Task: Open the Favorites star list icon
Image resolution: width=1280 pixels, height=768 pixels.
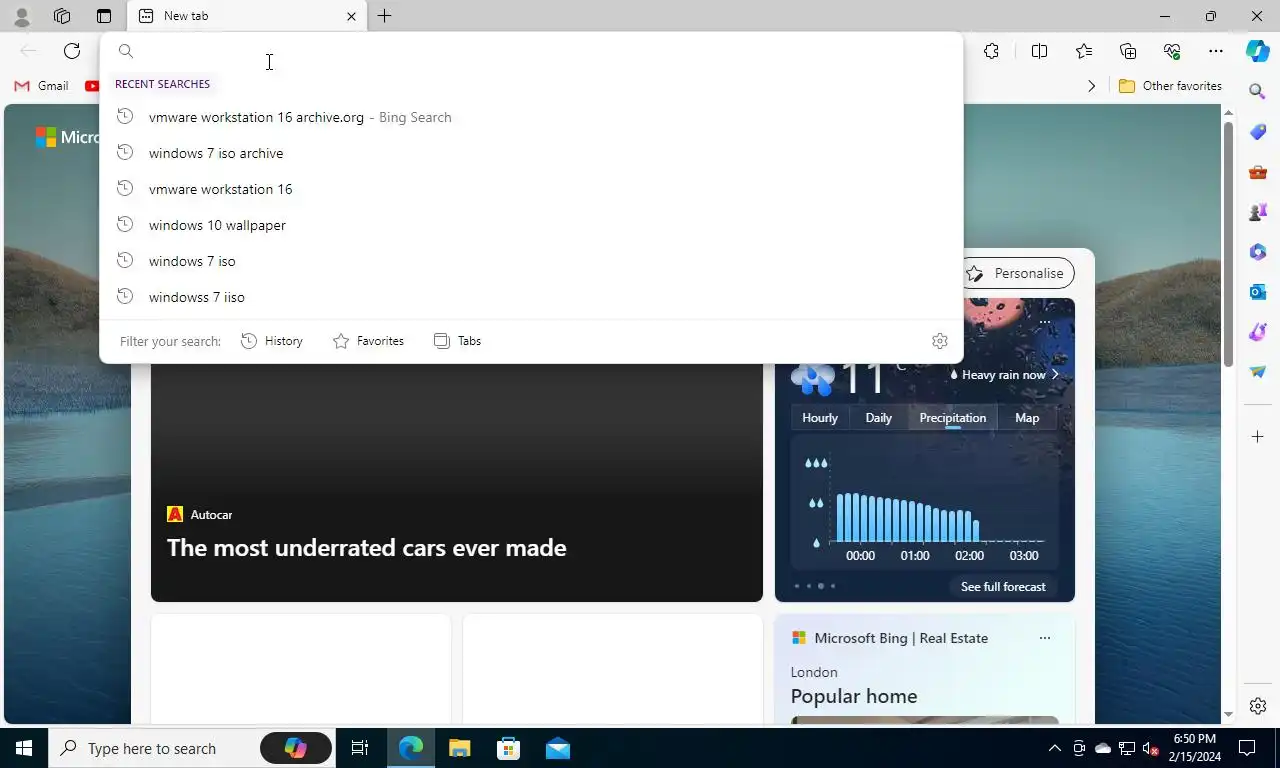Action: 1084,51
